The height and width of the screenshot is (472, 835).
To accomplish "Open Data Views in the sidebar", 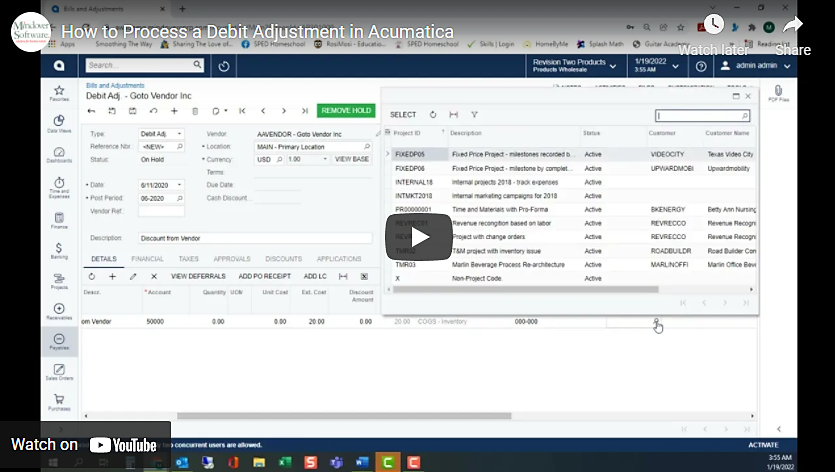I will 59,124.
